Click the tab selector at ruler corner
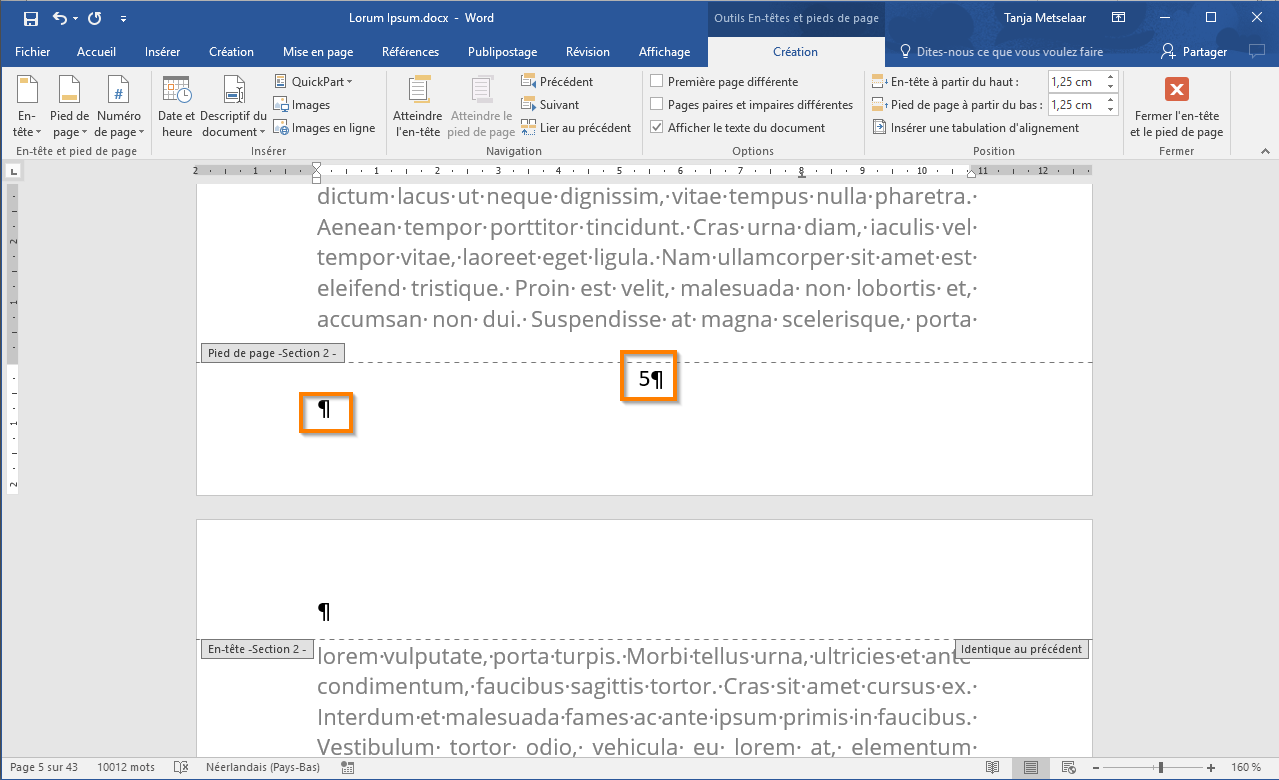Viewport: 1279px width, 780px height. coord(12,172)
